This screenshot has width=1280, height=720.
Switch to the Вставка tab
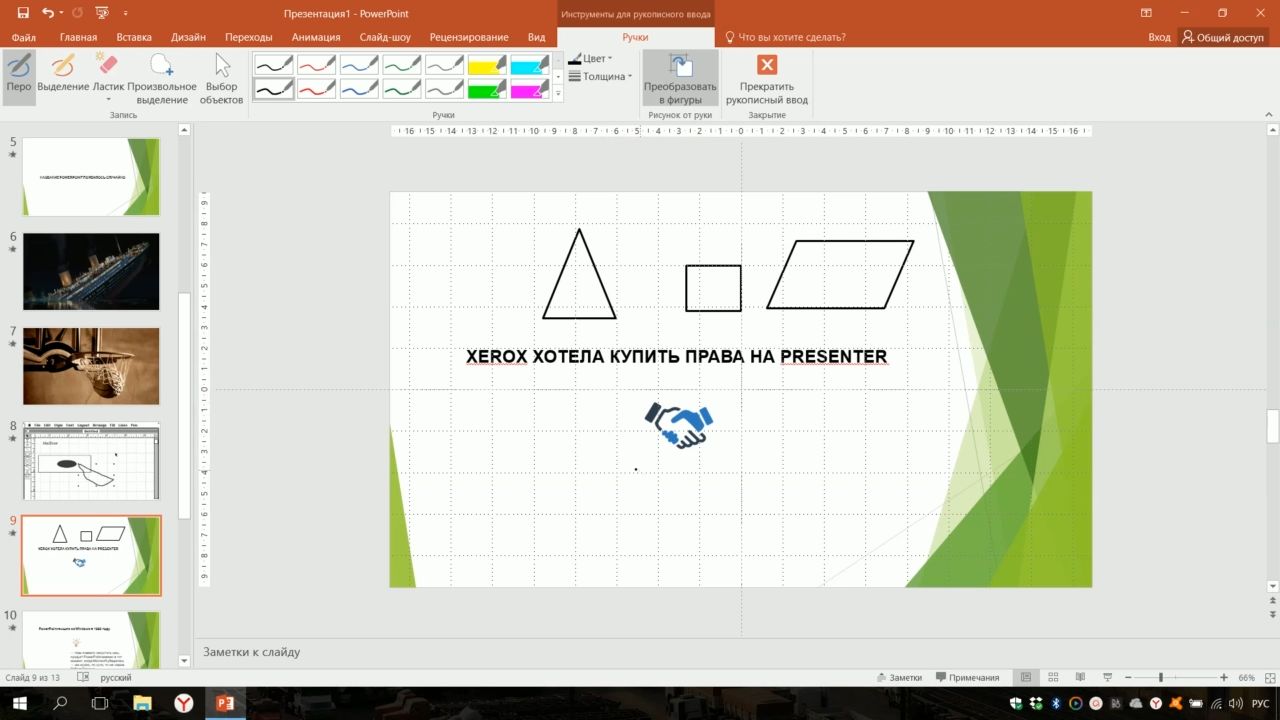point(134,37)
